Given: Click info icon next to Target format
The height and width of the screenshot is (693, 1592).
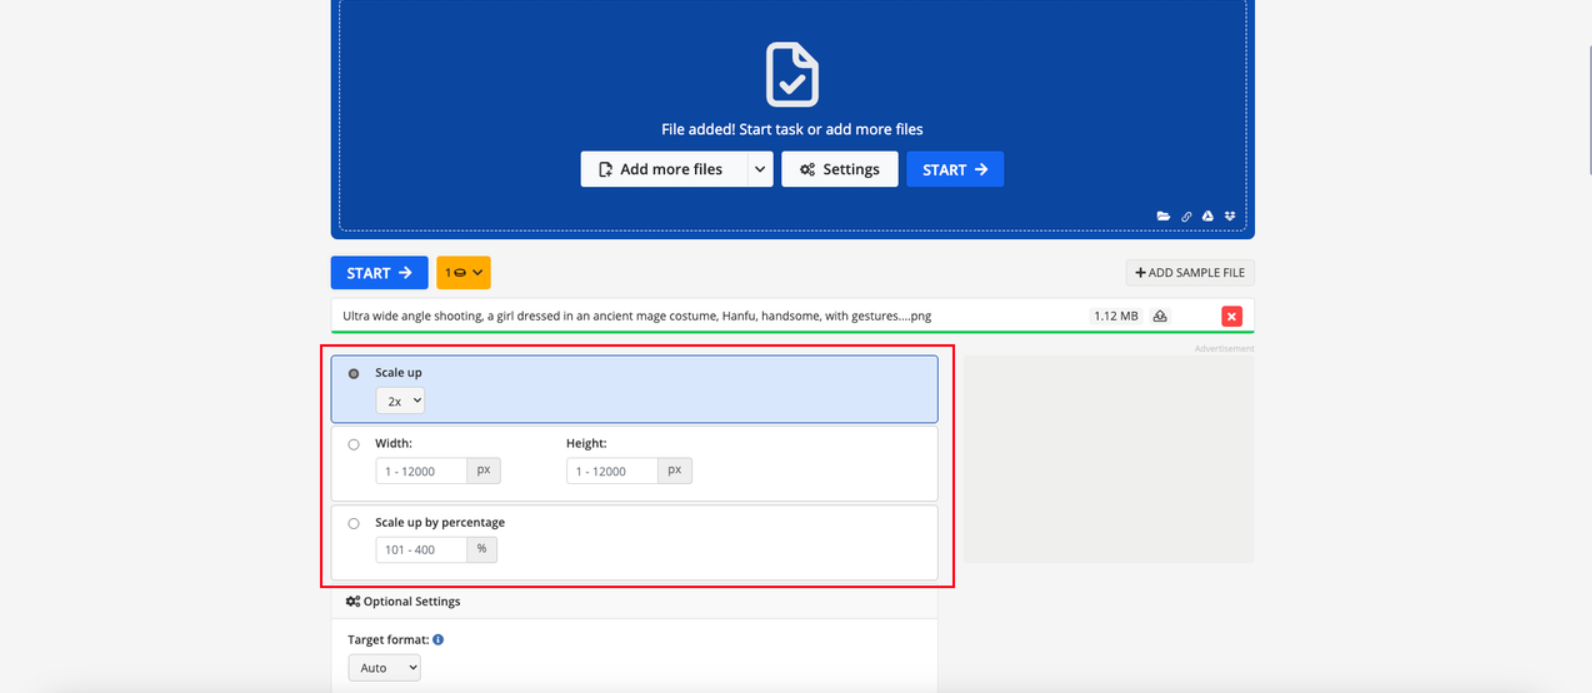Looking at the screenshot, I should (438, 640).
